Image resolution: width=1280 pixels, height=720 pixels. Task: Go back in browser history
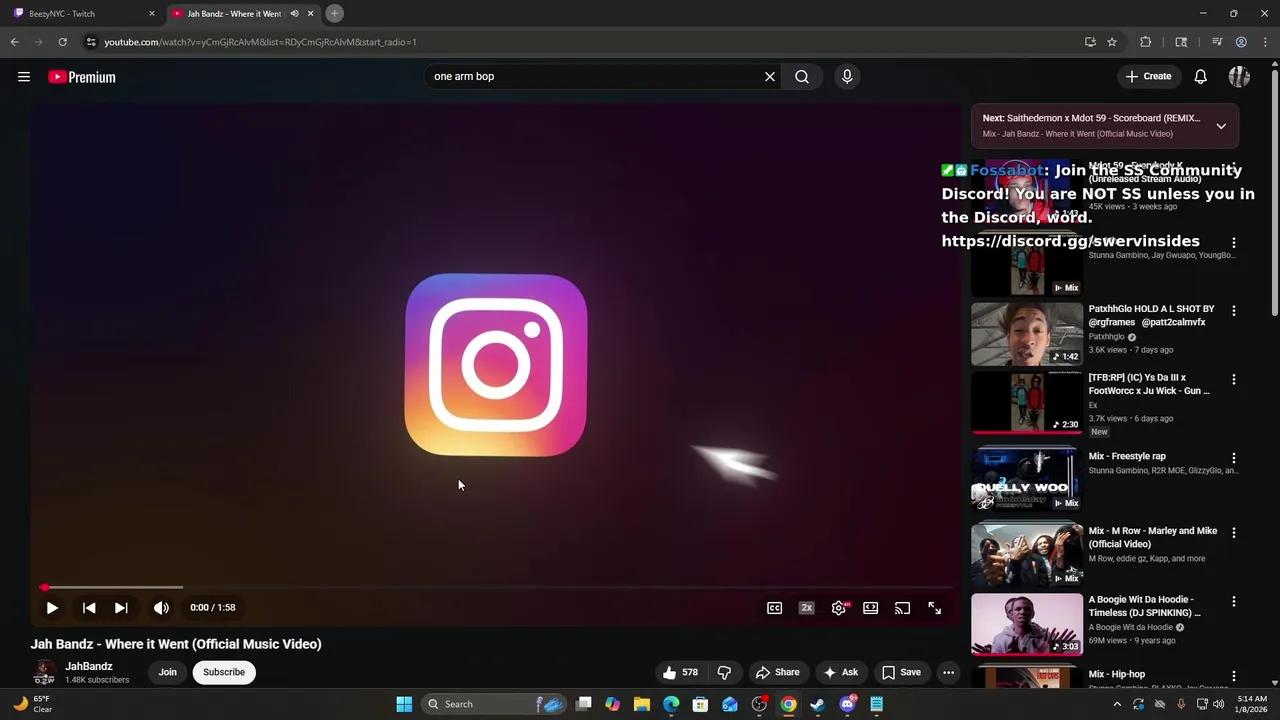pyautogui.click(x=14, y=42)
